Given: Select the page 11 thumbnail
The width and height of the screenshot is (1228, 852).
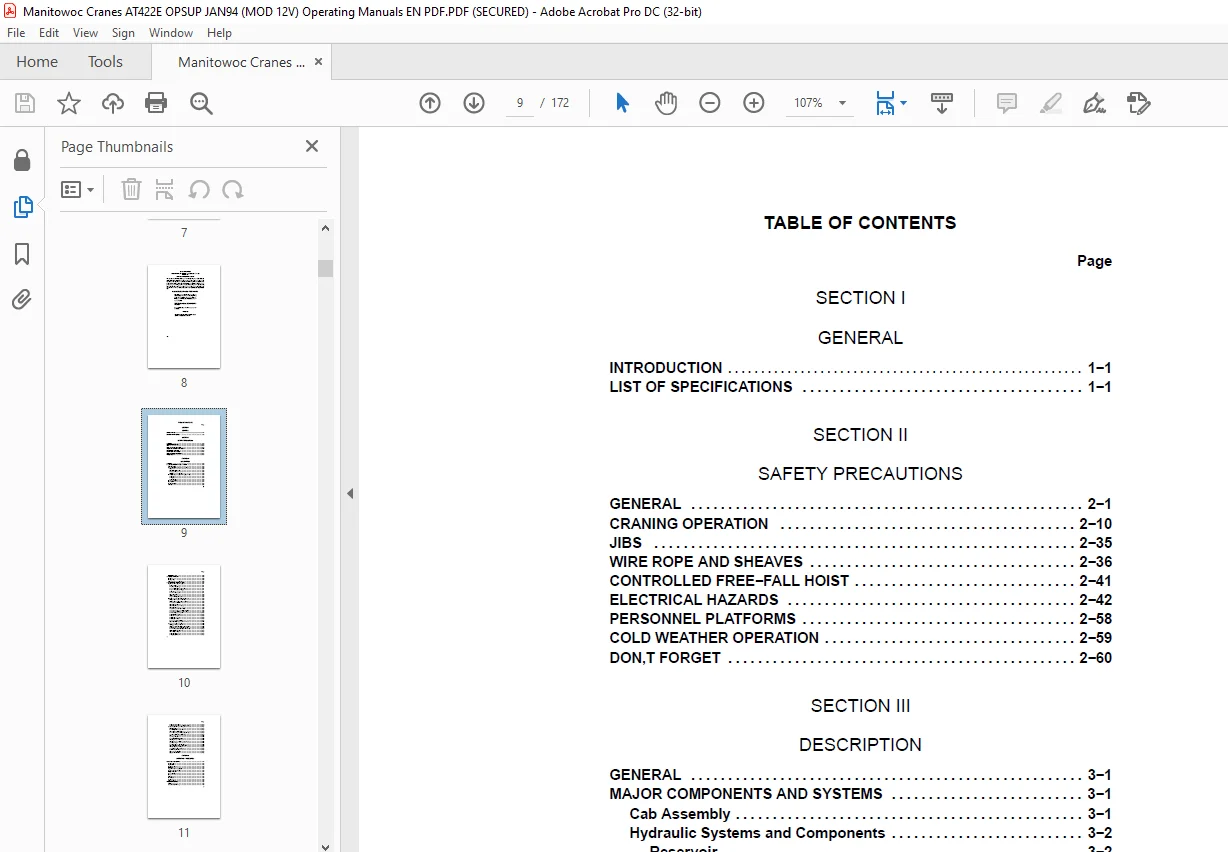Looking at the screenshot, I should (x=184, y=766).
